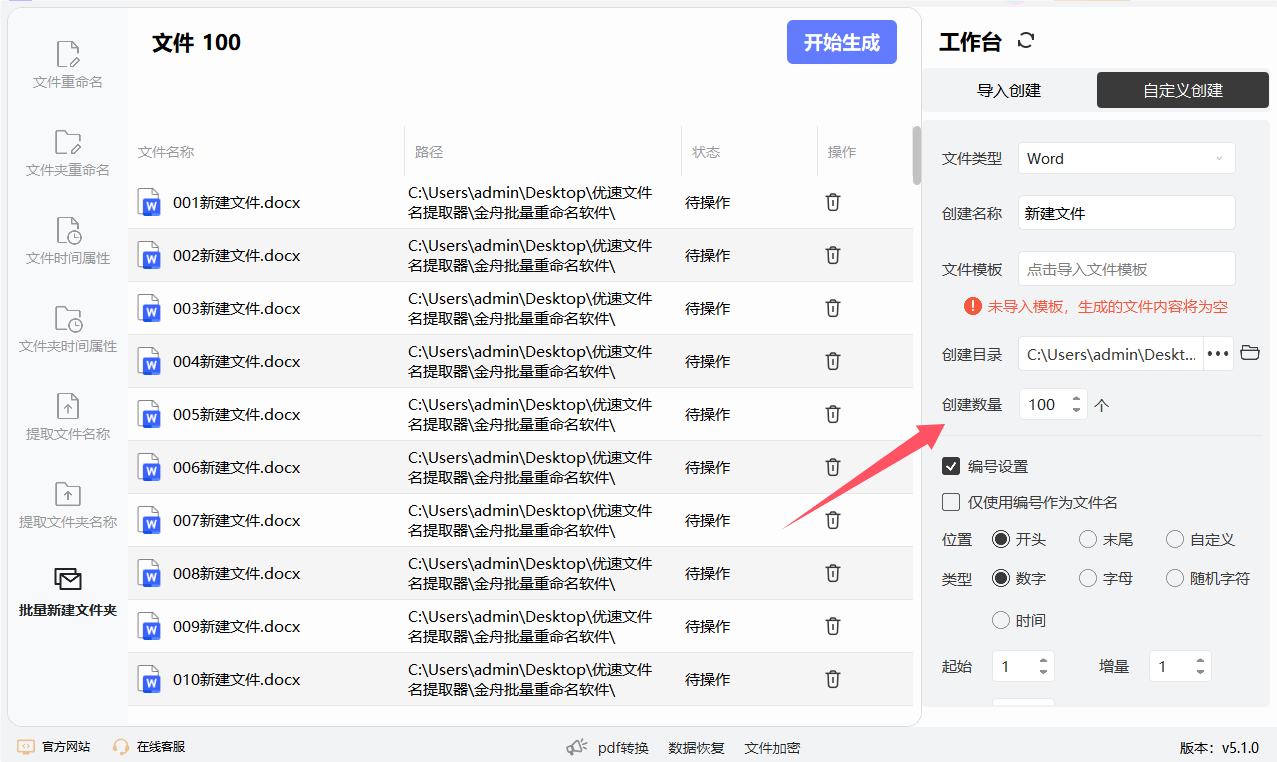Select the 末尾 position radio button
The height and width of the screenshot is (762, 1277).
[x=1088, y=539]
